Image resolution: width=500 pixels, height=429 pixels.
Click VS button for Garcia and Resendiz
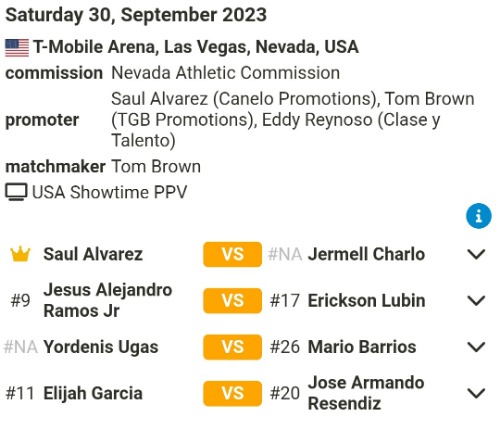coord(233,393)
